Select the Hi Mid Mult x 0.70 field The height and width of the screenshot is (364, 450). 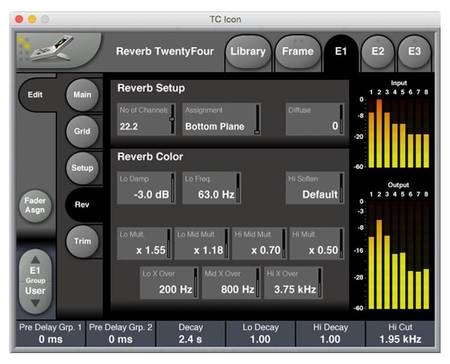tap(259, 244)
